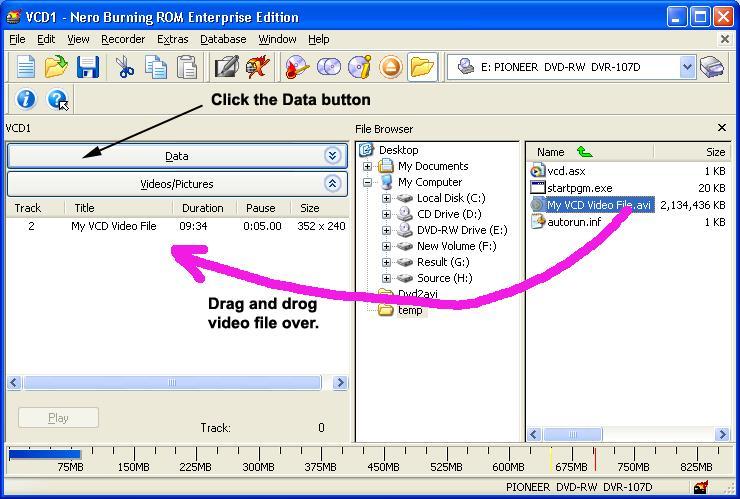Image resolution: width=740 pixels, height=499 pixels.
Task: Collapse the Videos/Pictures section chevron
Action: [332, 184]
